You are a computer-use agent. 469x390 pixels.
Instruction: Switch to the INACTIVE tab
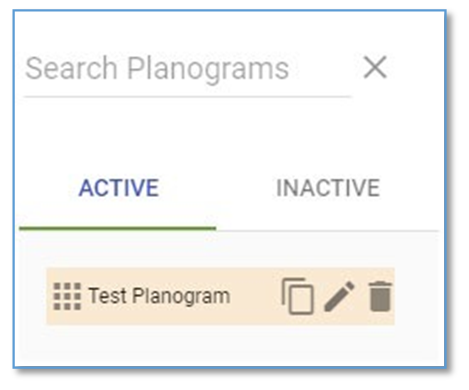(328, 188)
